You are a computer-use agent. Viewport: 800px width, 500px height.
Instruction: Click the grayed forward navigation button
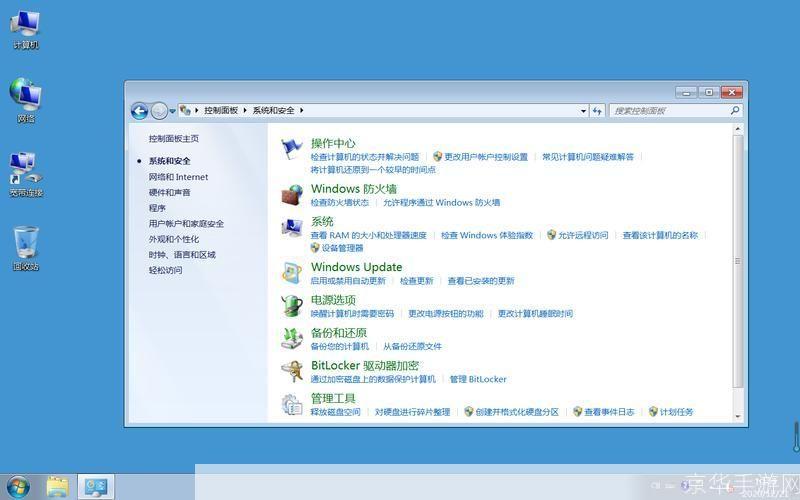point(159,111)
